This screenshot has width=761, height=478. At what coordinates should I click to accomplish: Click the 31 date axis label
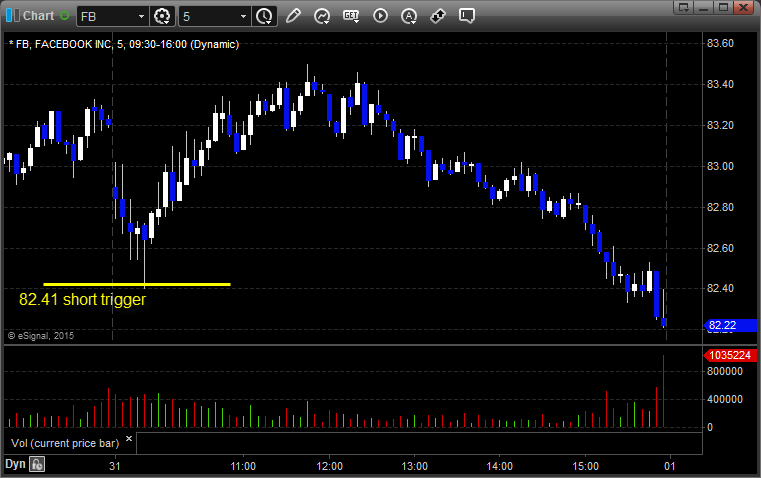pos(115,466)
